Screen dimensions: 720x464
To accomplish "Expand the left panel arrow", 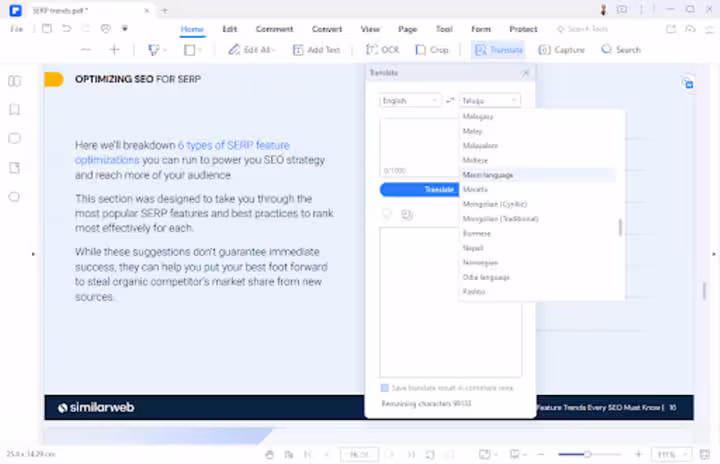I will (x=33, y=254).
